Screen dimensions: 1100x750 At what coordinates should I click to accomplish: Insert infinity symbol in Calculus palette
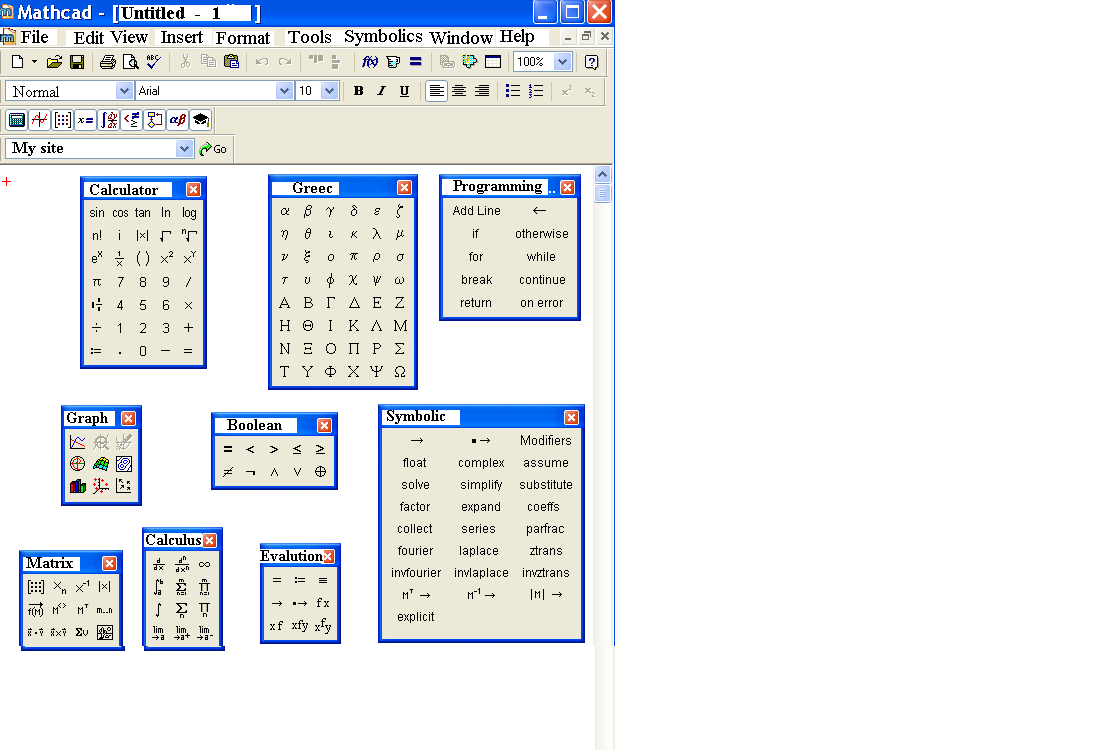tap(204, 565)
